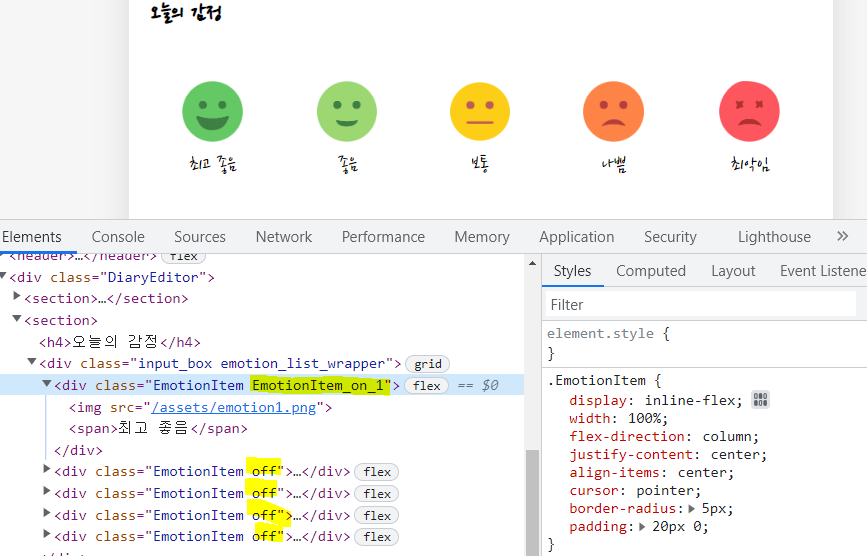
Task: Expand the second EmotionItem off div
Action: pos(47,491)
